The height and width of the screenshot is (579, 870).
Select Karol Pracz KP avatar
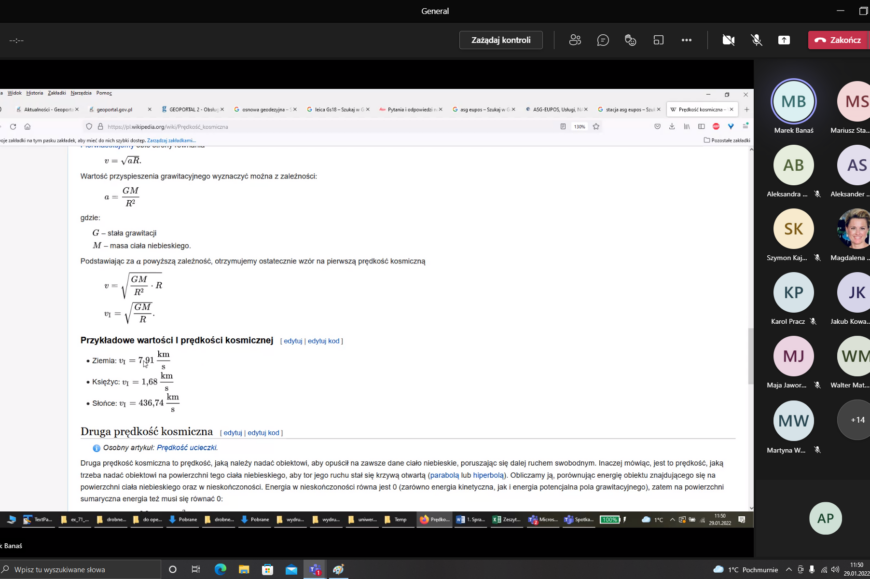click(793, 293)
